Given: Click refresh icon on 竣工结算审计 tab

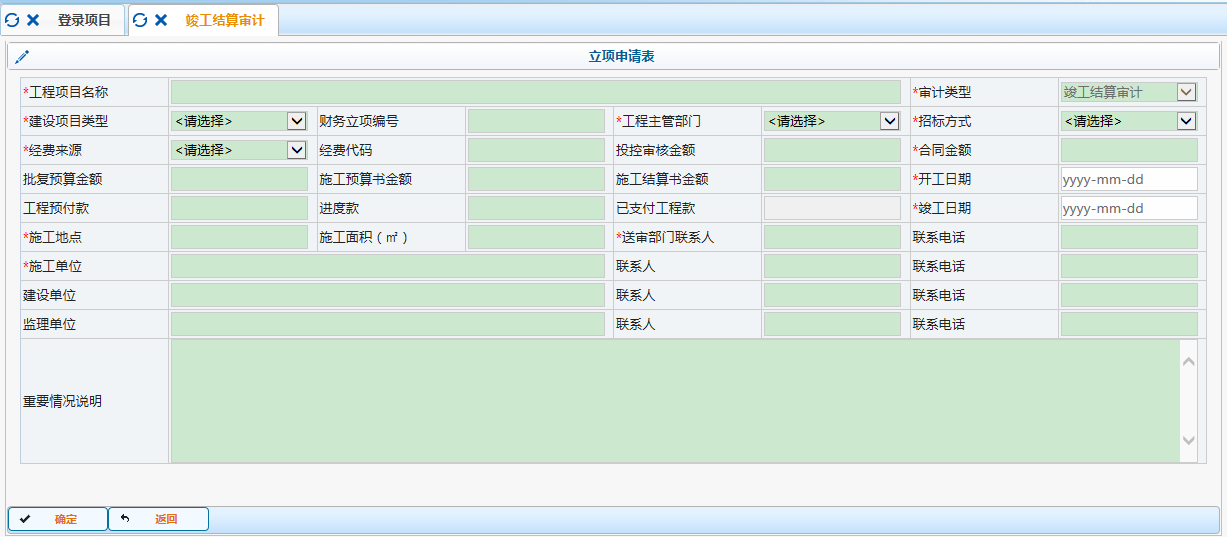Looking at the screenshot, I should click(x=140, y=20).
